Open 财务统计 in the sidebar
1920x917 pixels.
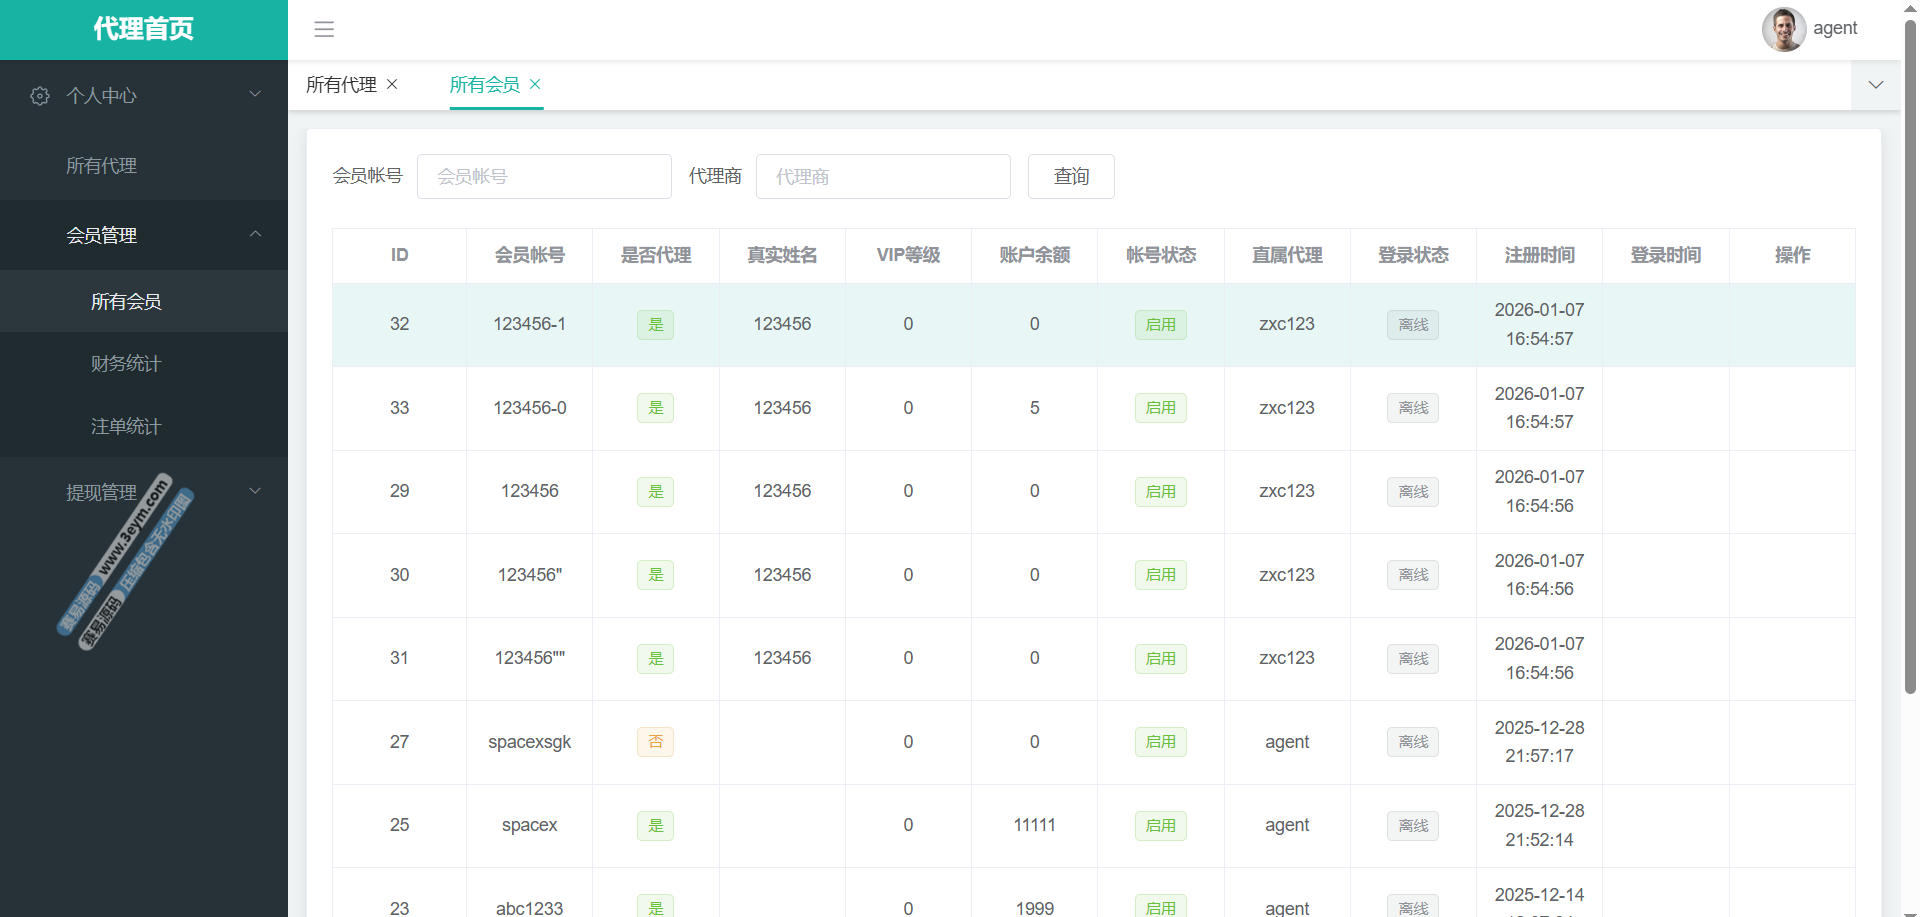click(x=126, y=364)
